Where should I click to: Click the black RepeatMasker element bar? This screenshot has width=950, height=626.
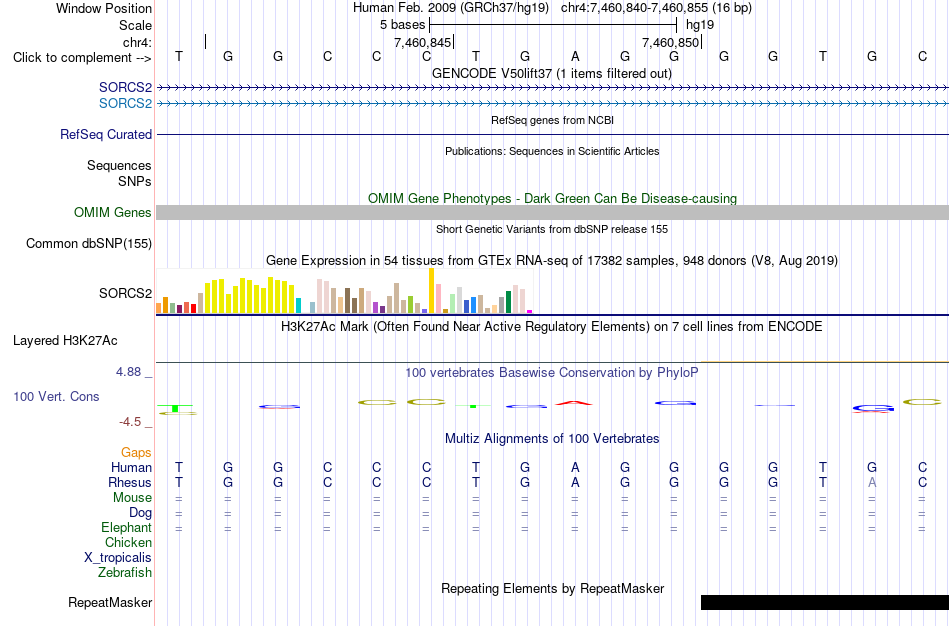pyautogui.click(x=825, y=602)
